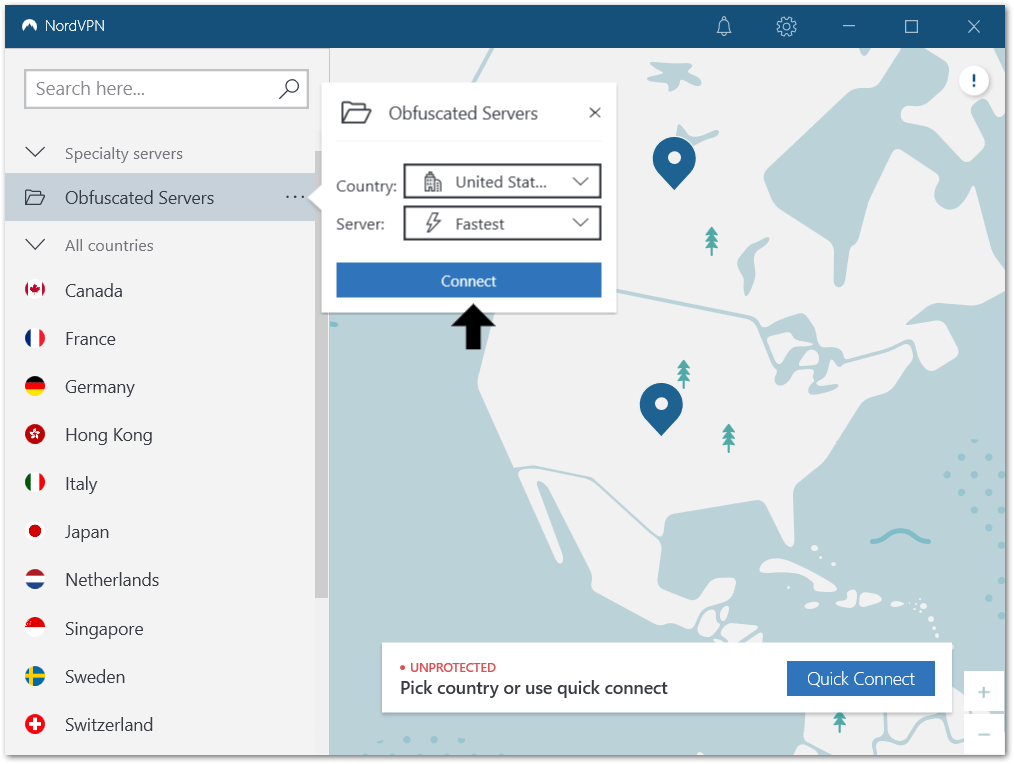Select Japan in the country list
This screenshot has width=1014, height=764.
click(x=160, y=532)
